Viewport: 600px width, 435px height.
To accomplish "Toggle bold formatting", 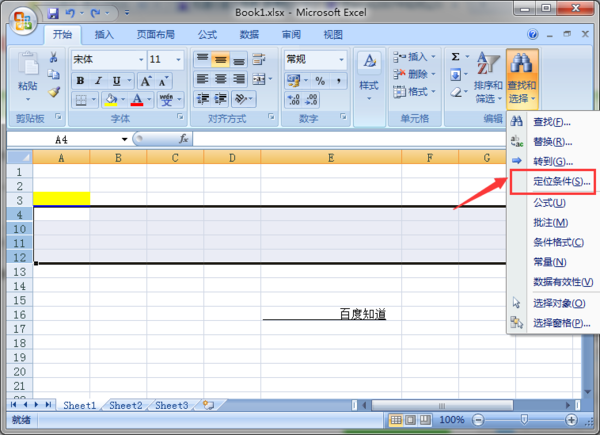I will 80,80.
